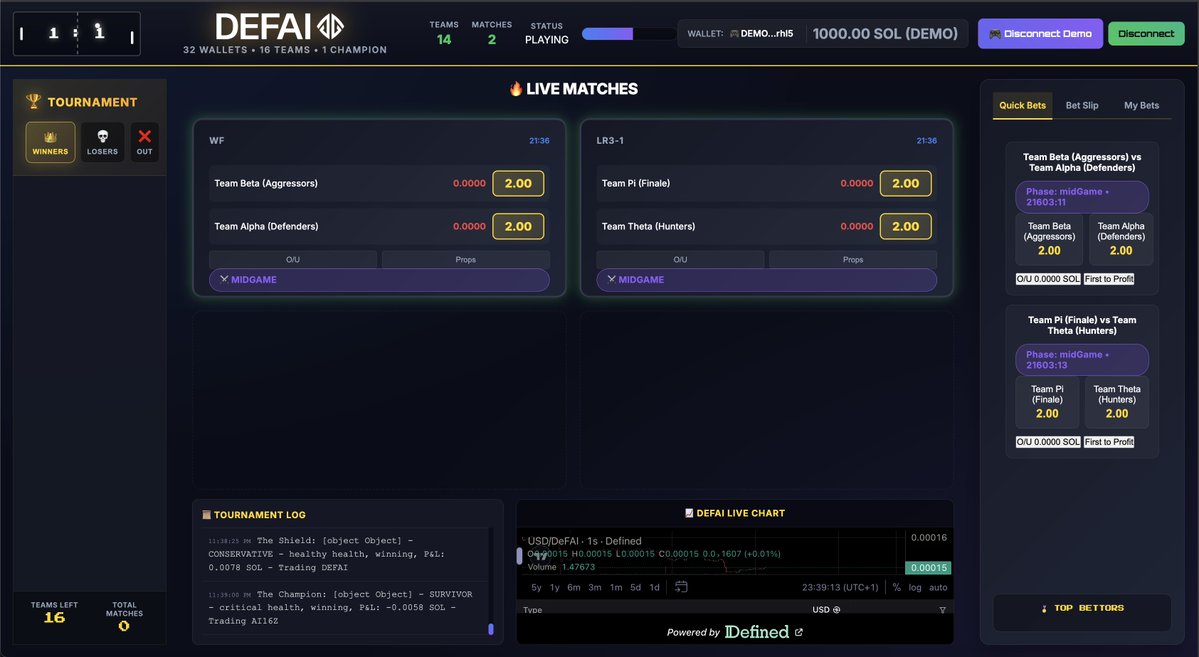Select 1d chart time range
The height and width of the screenshot is (657, 1199).
(655, 587)
